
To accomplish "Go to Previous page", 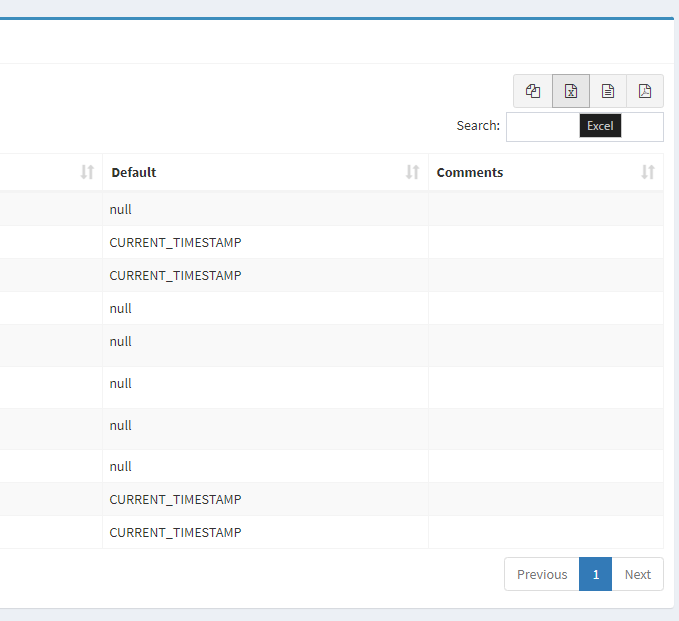I will (x=542, y=574).
